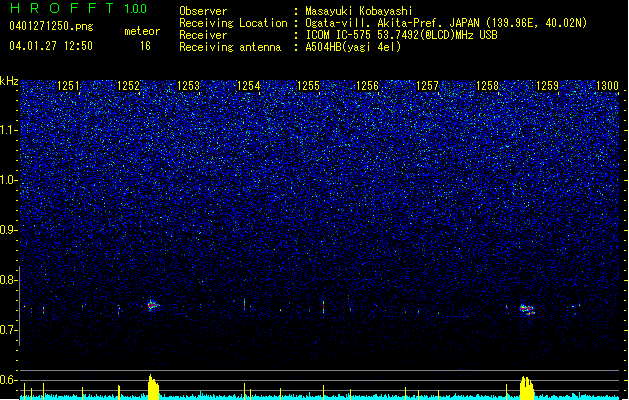Click the 'Receiver' field label
The image size is (629, 400).
pyautogui.click(x=203, y=35)
